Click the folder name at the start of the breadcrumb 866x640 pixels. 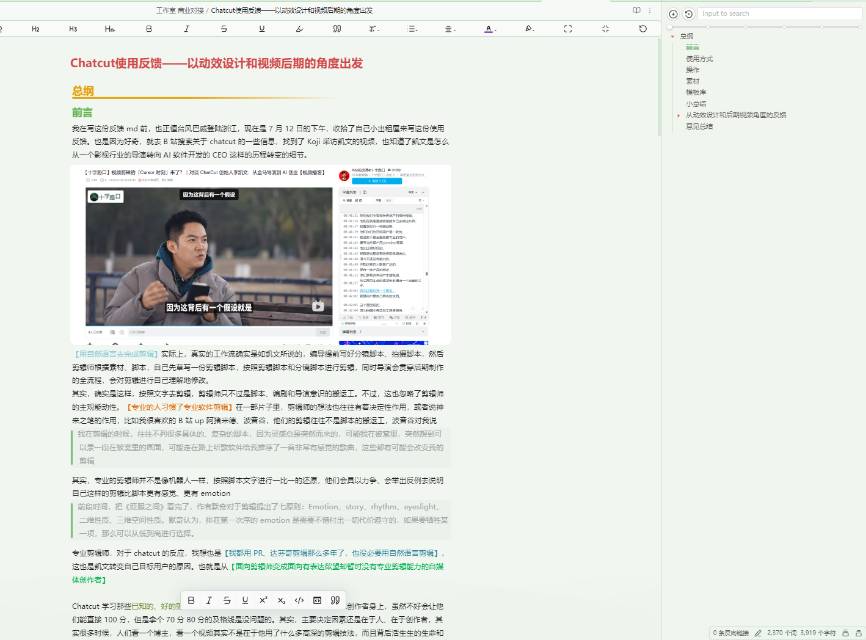pos(180,10)
